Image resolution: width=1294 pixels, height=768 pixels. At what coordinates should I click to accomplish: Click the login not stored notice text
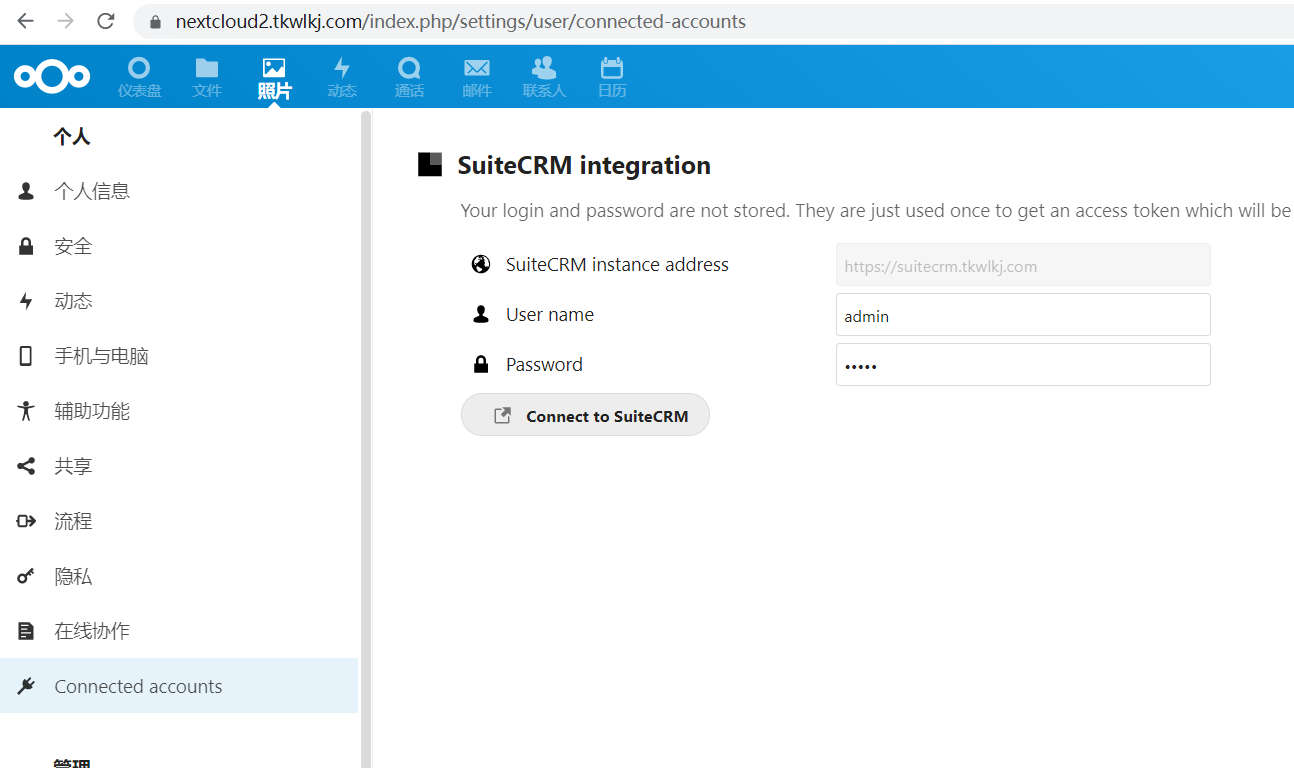[876, 211]
